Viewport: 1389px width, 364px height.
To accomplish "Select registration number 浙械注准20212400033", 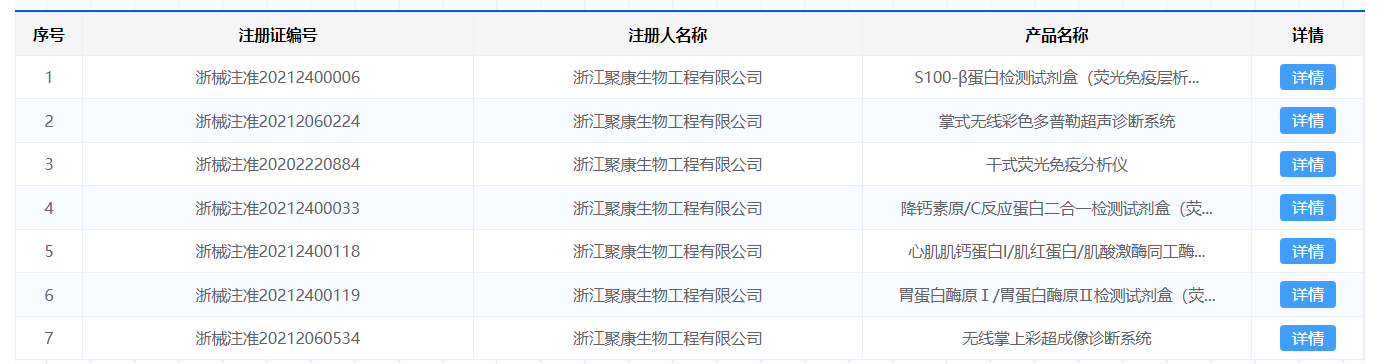I will tap(278, 208).
